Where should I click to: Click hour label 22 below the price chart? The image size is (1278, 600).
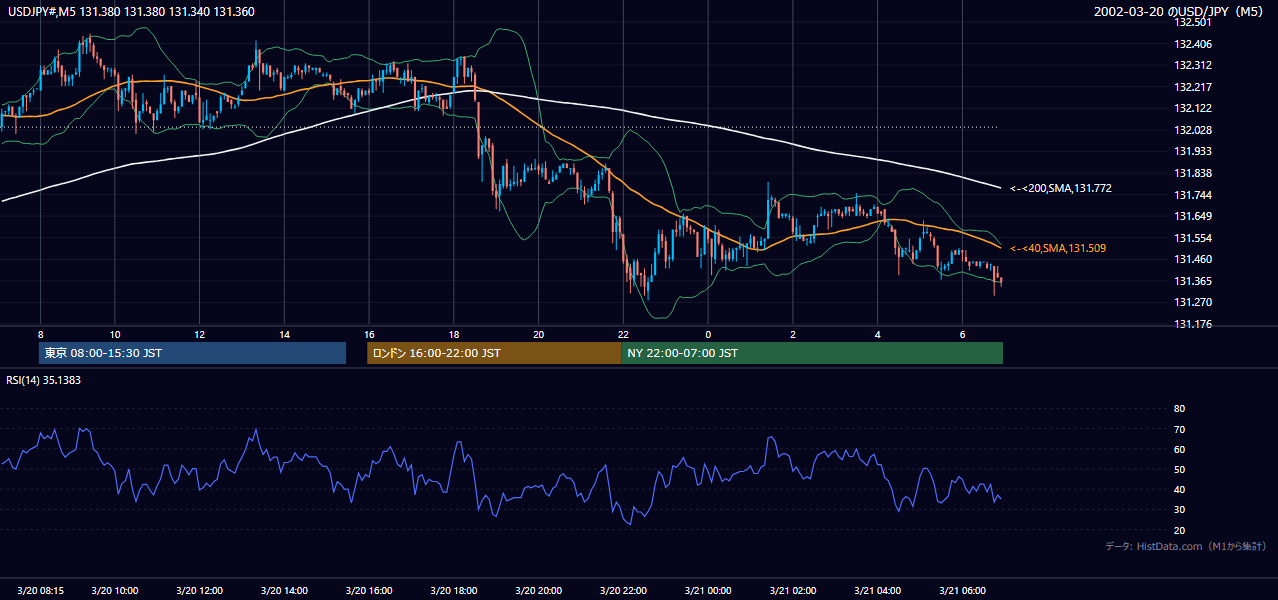point(623,334)
